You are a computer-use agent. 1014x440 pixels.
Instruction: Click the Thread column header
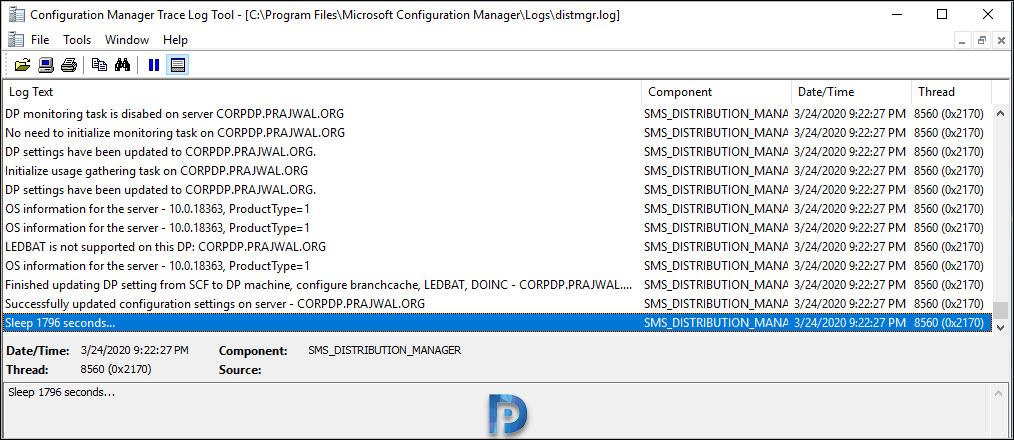coord(951,92)
